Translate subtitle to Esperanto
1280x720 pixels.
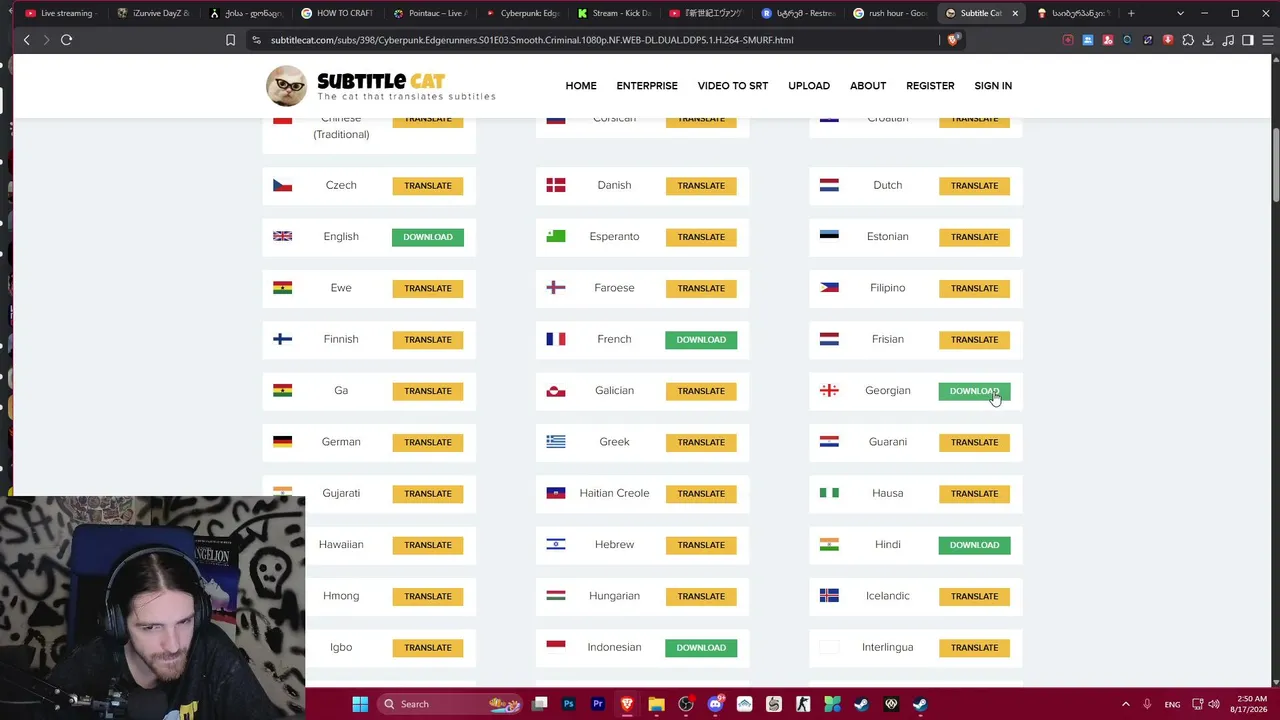coord(701,237)
